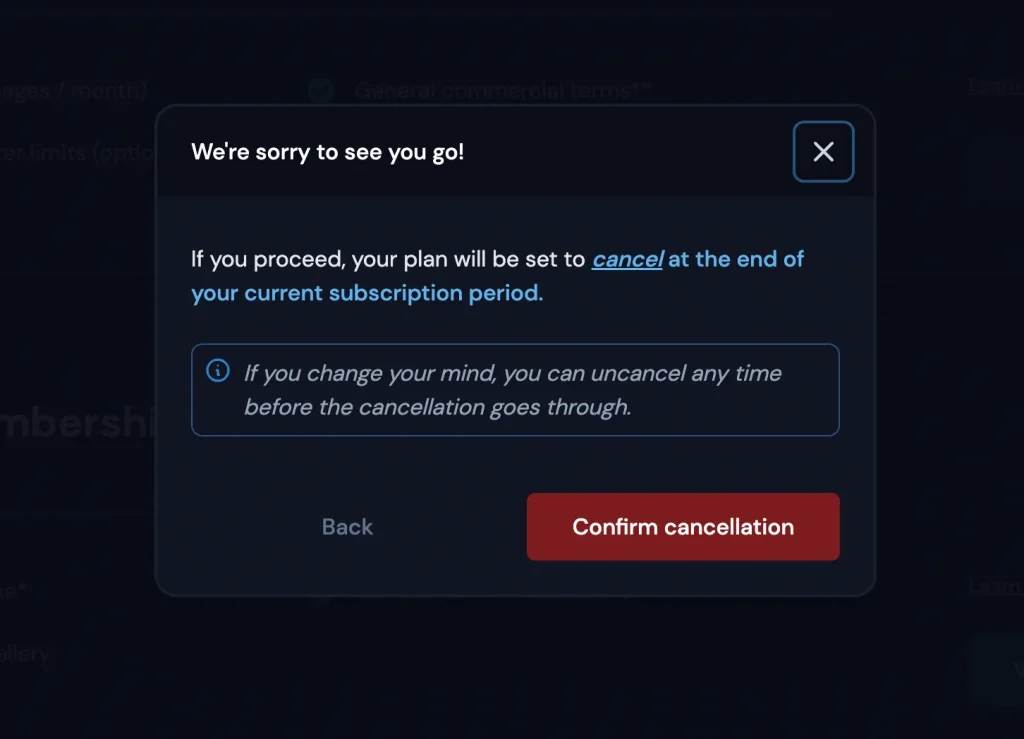Screen dimensions: 1024x739
Task: Click the dimmed Learn link beside Back row
Action: point(995,586)
